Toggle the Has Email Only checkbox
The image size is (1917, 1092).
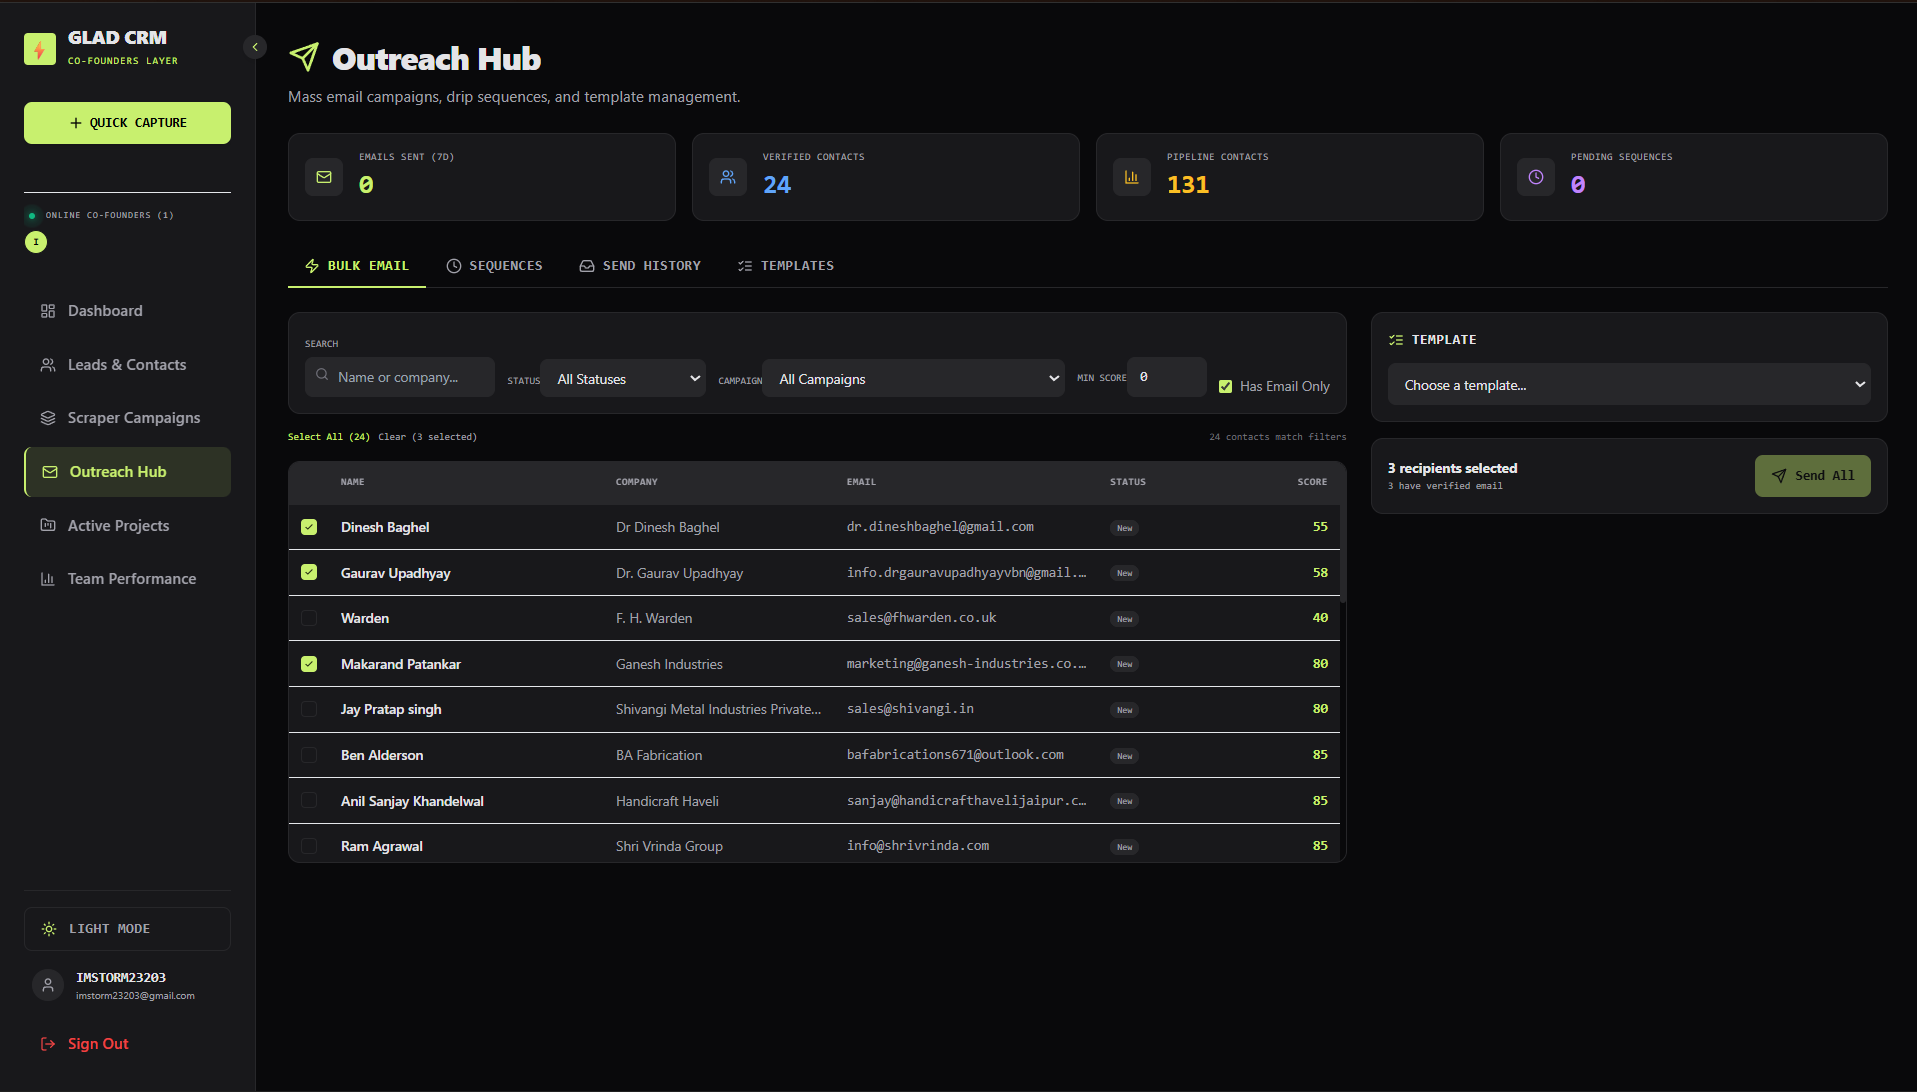(x=1225, y=386)
